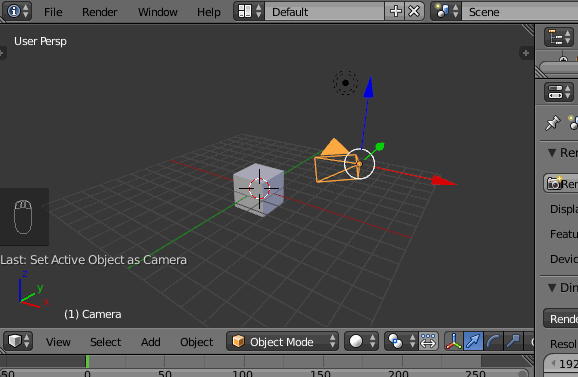Open the Add menu in 3D viewport header
This screenshot has height=377, width=578.
[x=150, y=342]
